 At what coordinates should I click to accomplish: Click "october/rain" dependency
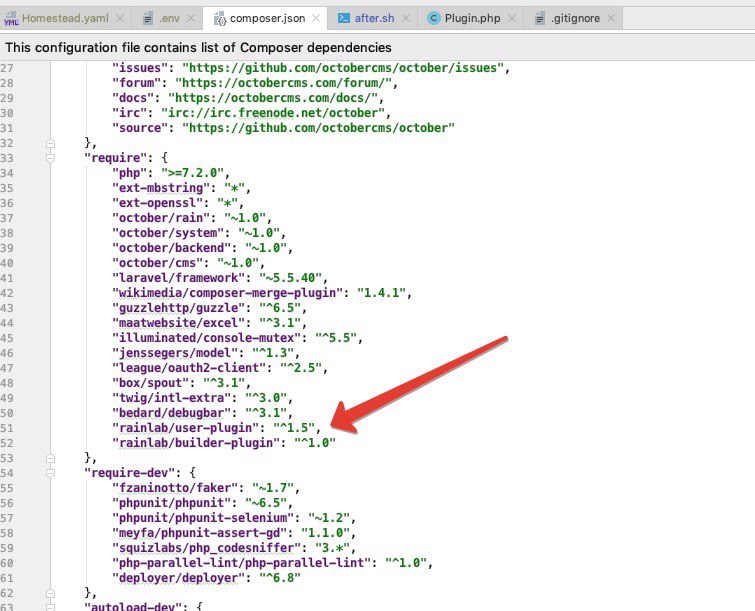[161, 218]
